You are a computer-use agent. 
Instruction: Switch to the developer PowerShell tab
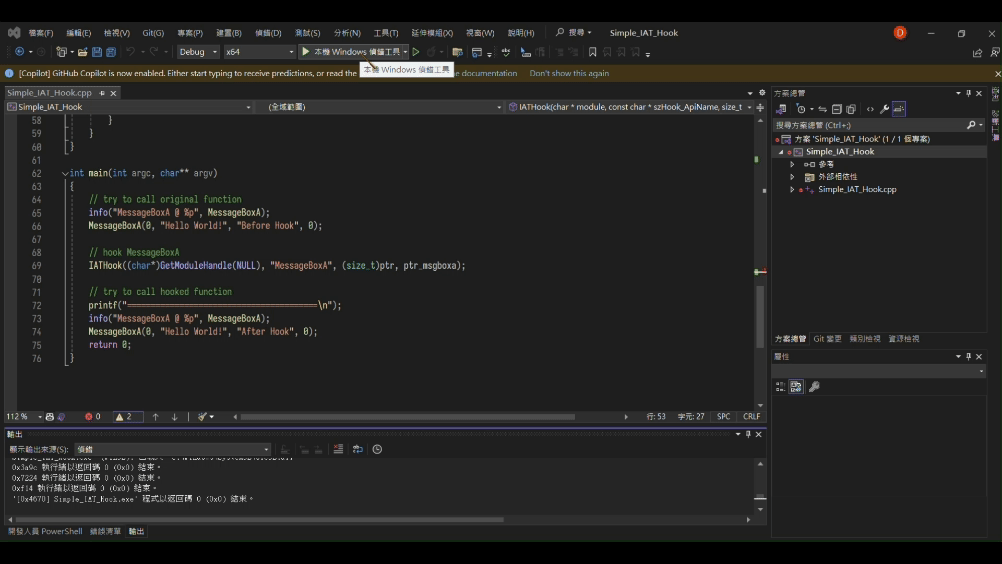click(45, 531)
